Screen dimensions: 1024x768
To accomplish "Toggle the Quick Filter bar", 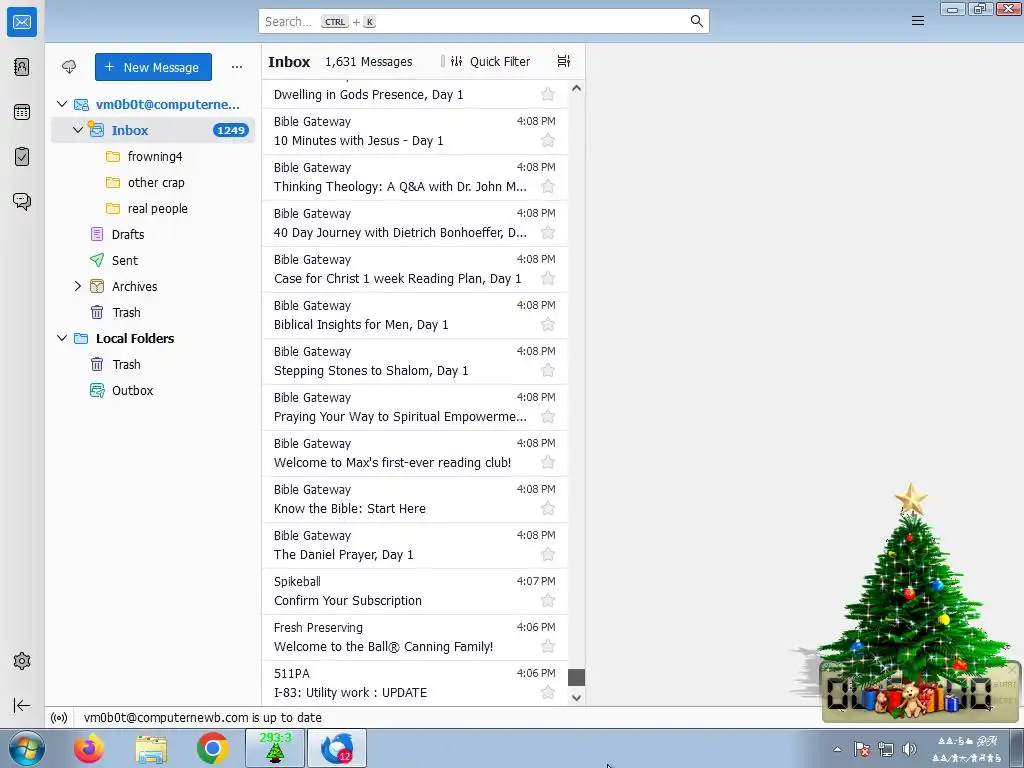I will tap(490, 61).
